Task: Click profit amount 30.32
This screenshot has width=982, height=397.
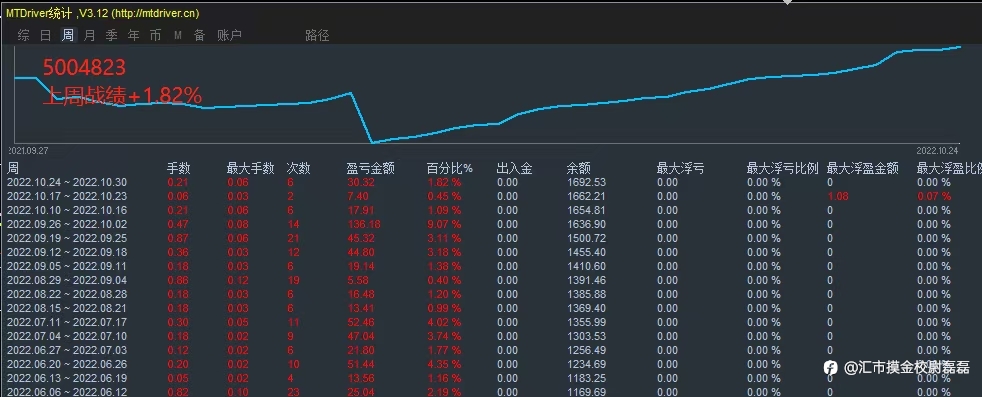Action: click(x=361, y=182)
